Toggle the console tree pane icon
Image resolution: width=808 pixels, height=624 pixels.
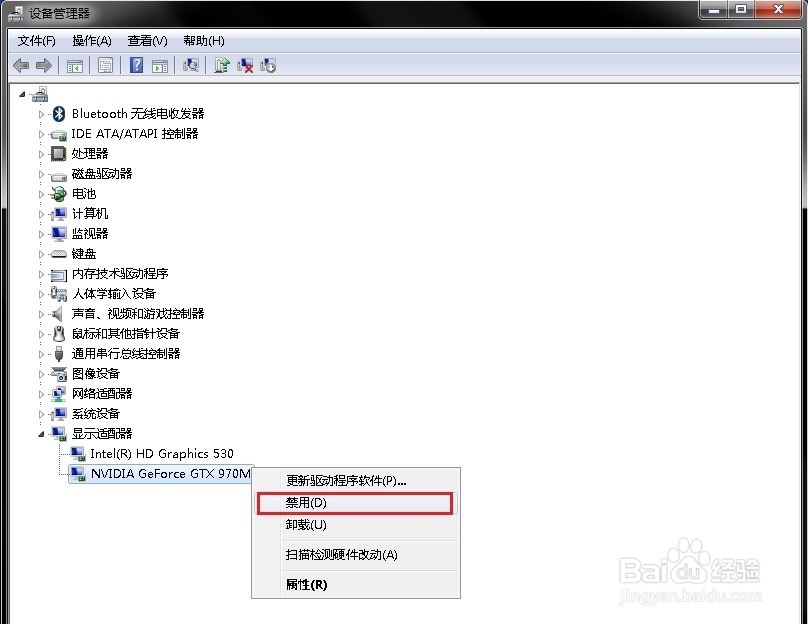click(75, 66)
